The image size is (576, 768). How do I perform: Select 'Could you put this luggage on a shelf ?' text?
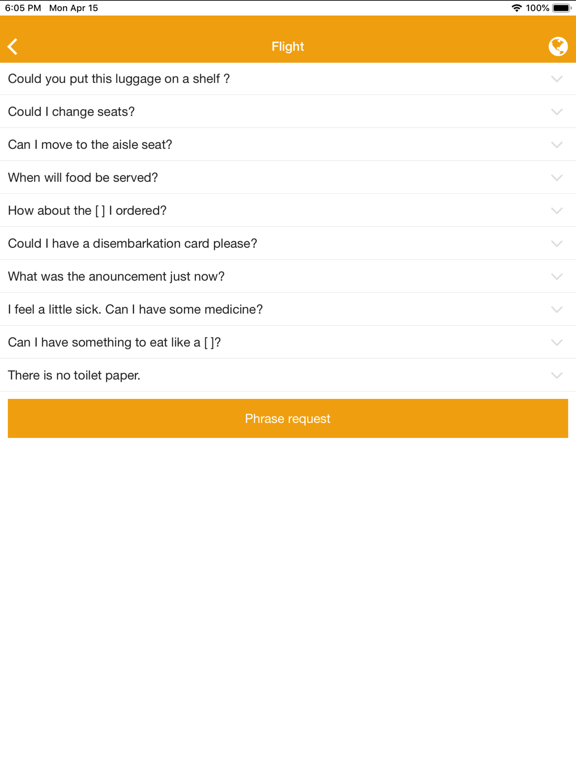119,79
